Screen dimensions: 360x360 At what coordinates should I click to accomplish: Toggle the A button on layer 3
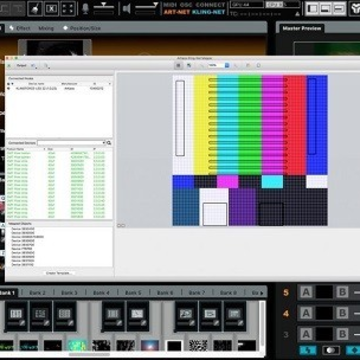click(306, 334)
